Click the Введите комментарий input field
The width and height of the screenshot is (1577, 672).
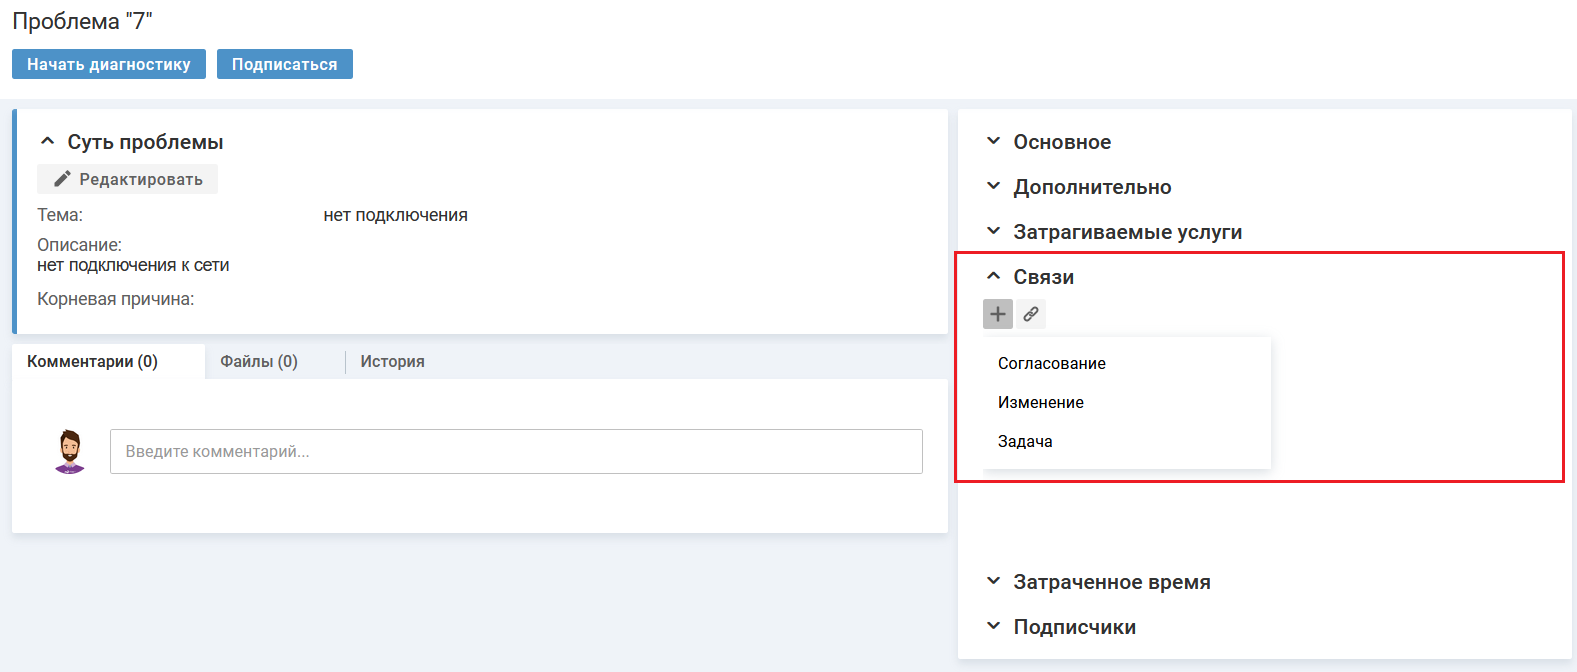(x=516, y=452)
